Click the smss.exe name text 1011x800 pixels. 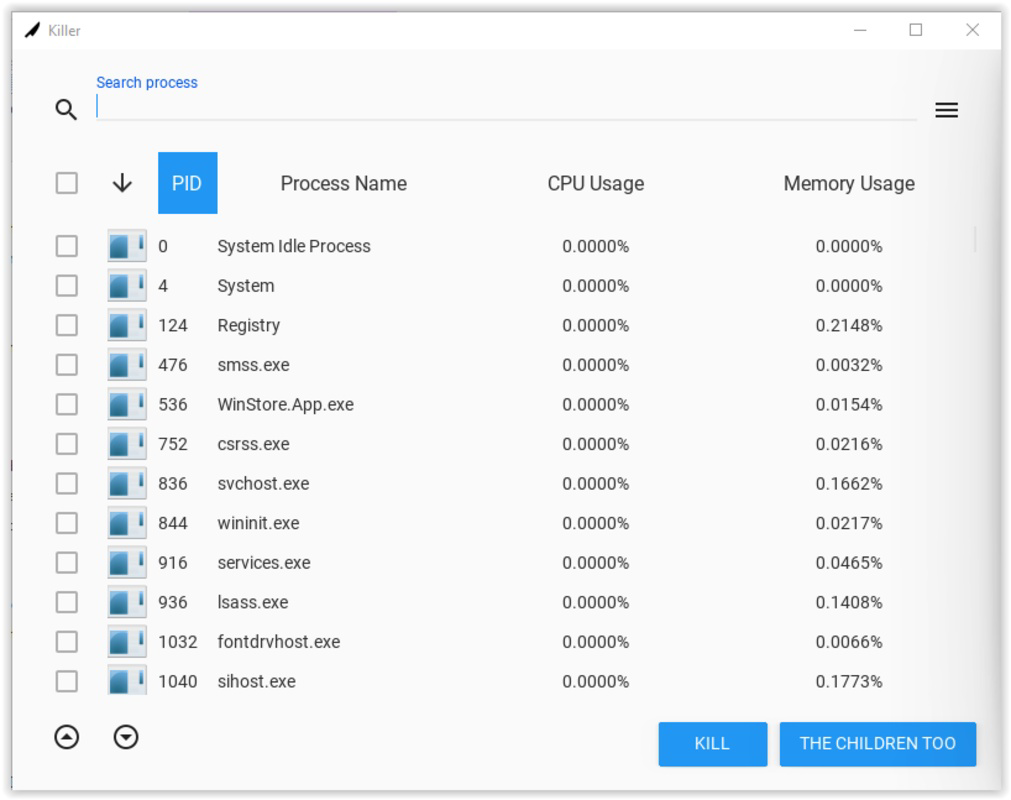[253, 365]
